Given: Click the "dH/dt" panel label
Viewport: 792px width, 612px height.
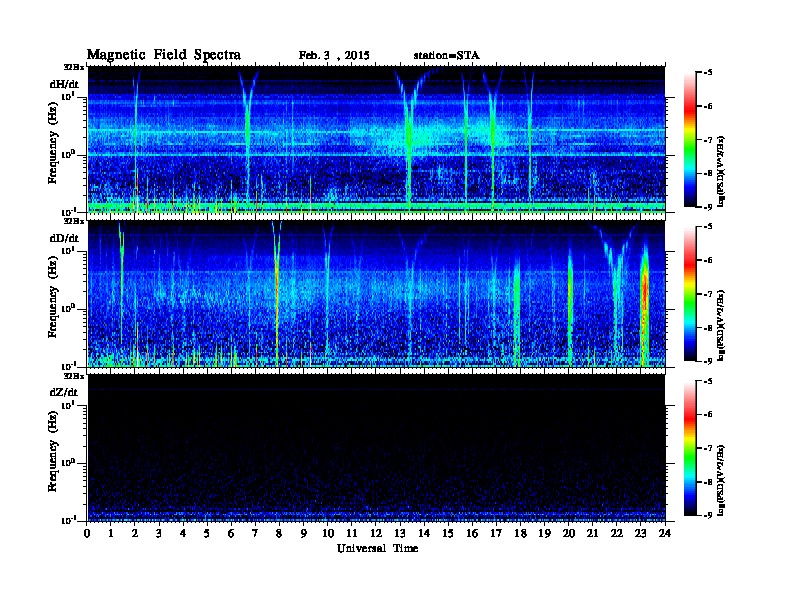Looking at the screenshot, I should pyautogui.click(x=64, y=84).
